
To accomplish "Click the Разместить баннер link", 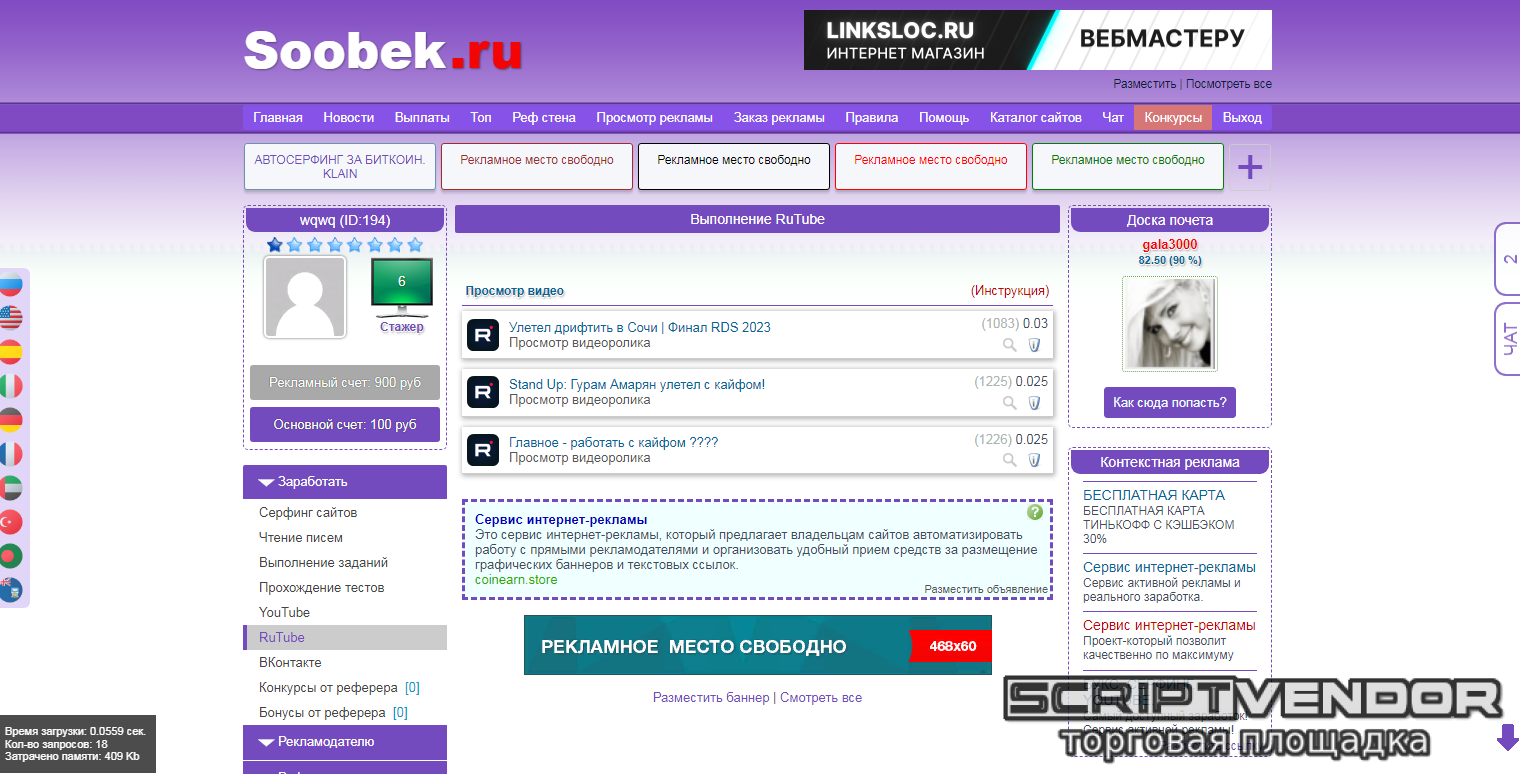I will 711,698.
